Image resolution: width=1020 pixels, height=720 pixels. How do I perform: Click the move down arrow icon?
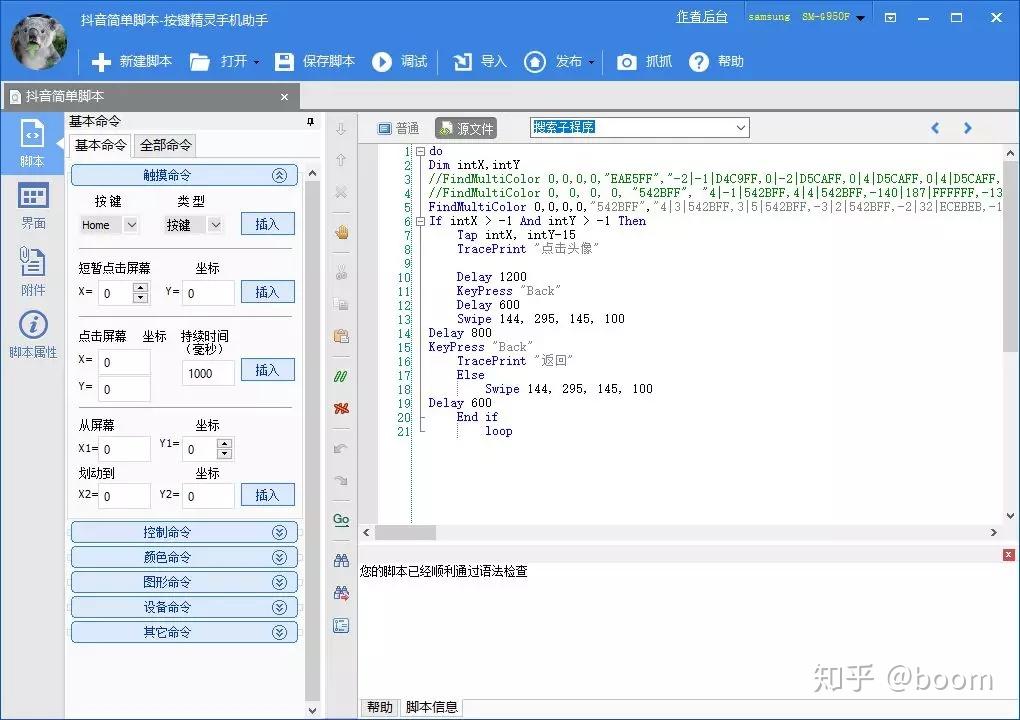click(x=341, y=129)
